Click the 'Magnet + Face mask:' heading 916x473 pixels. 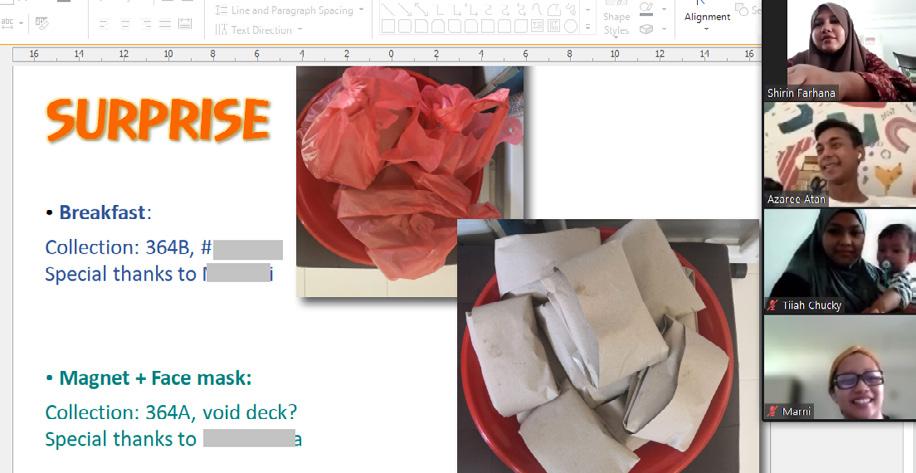155,378
